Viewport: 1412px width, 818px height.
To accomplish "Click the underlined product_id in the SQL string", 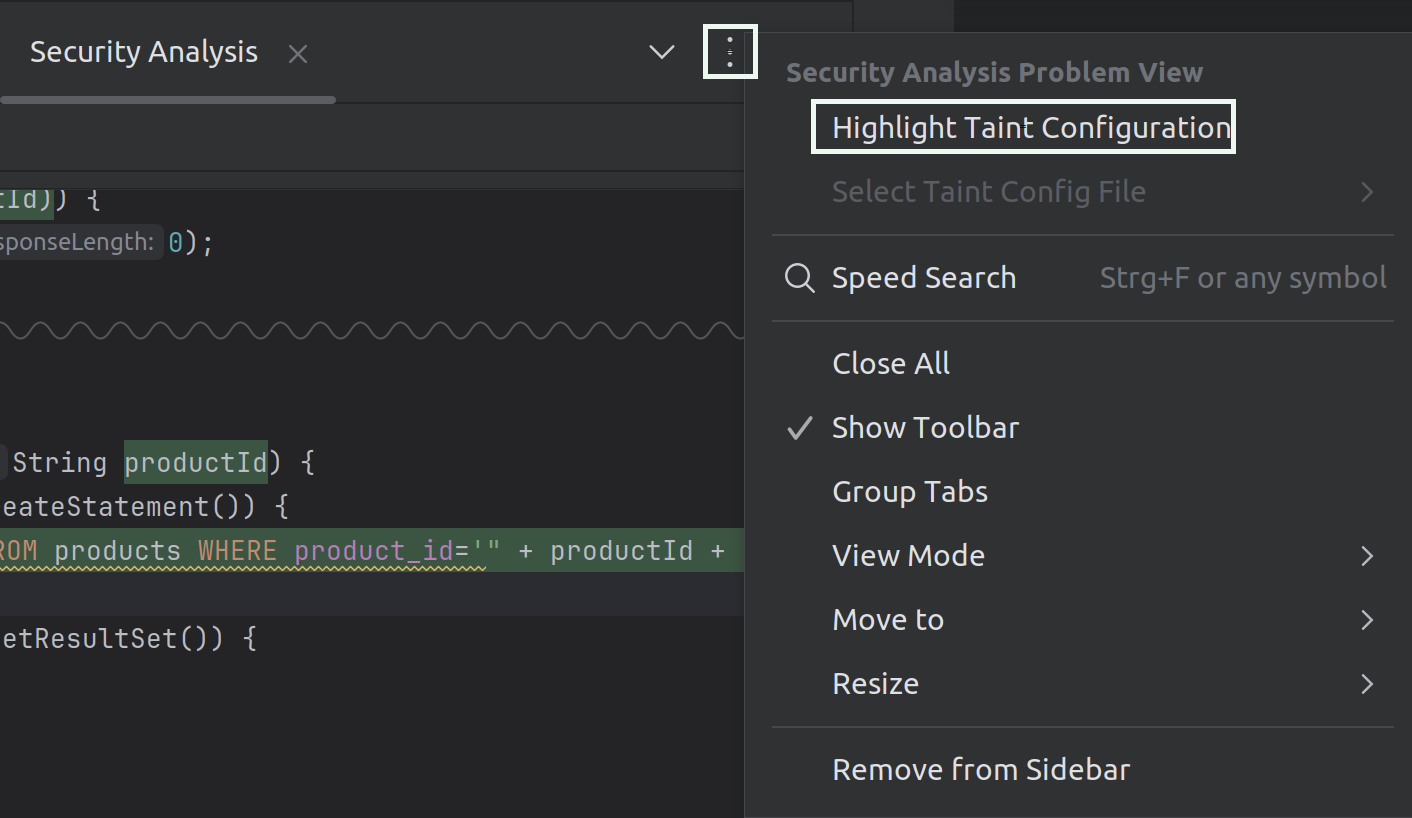I will (x=371, y=550).
